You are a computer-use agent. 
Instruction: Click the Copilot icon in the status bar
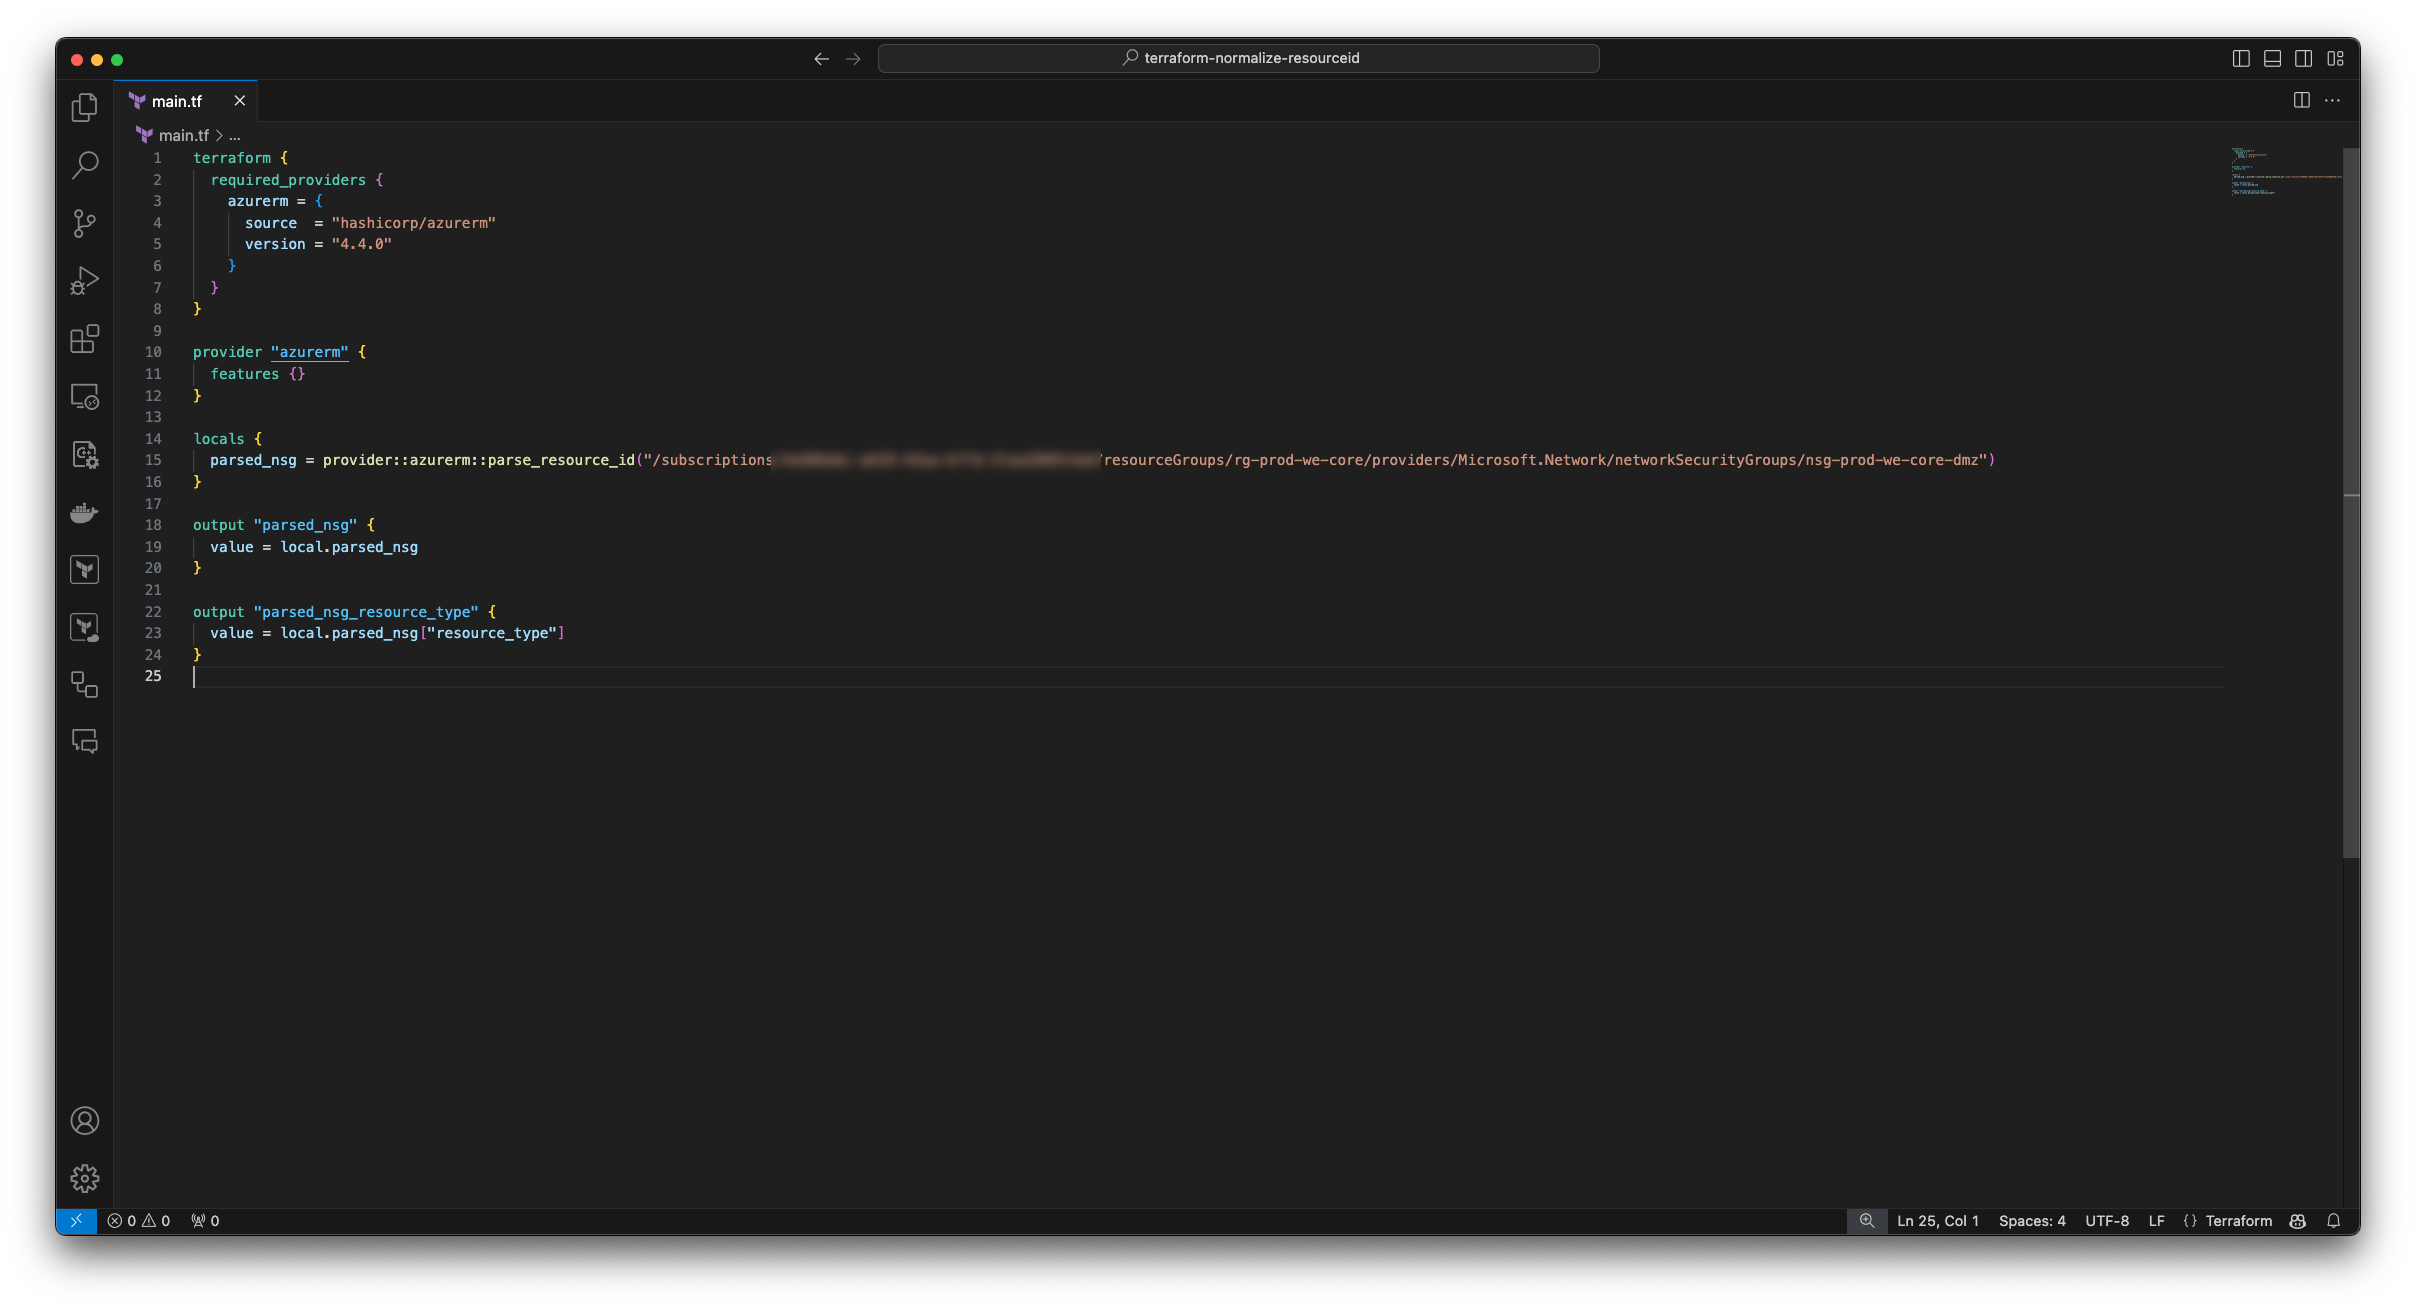[x=2297, y=1220]
